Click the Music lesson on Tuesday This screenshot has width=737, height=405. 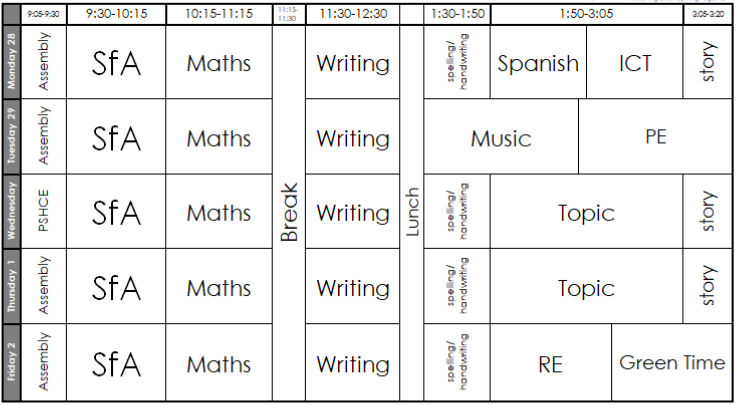point(501,138)
